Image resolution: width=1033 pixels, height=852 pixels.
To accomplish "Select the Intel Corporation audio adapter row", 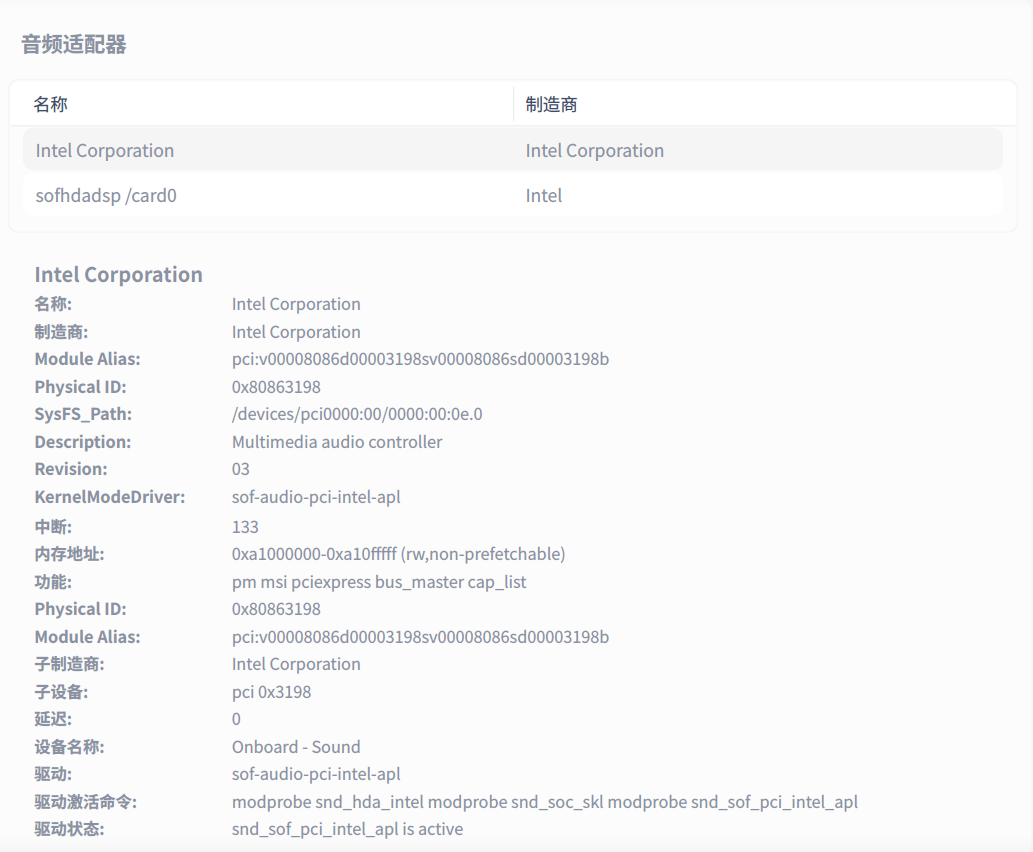I will pyautogui.click(x=105, y=150).
